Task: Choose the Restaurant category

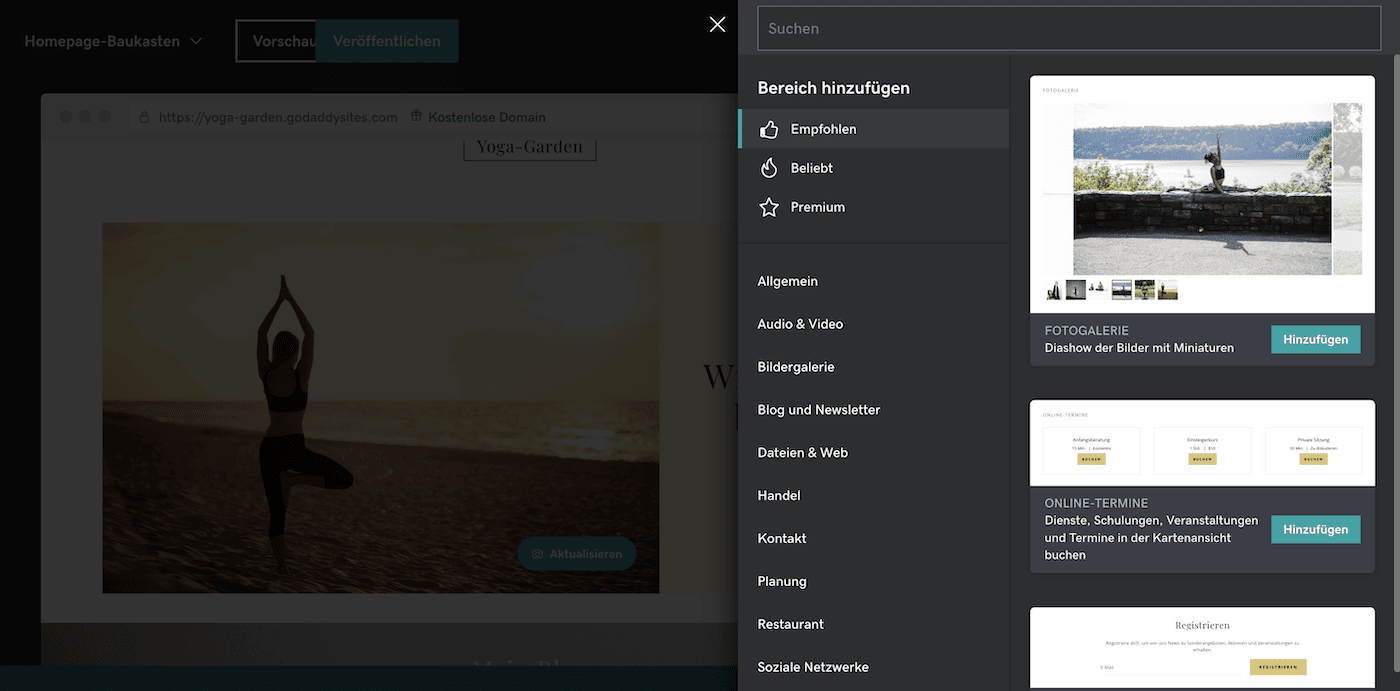Action: (791, 624)
